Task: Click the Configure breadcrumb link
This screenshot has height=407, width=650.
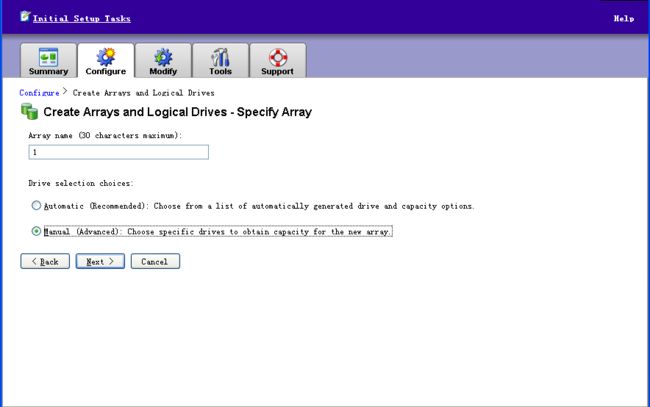Action: pos(39,93)
